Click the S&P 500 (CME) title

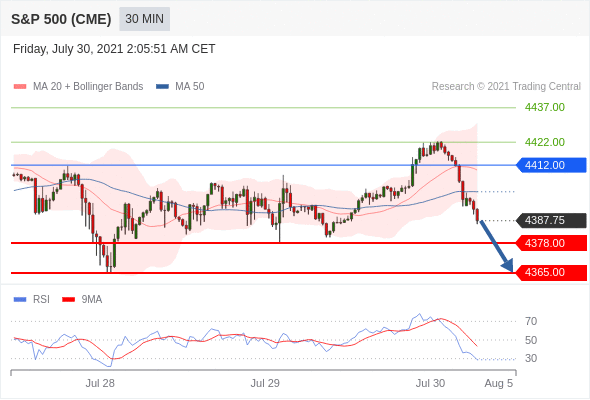click(61, 19)
